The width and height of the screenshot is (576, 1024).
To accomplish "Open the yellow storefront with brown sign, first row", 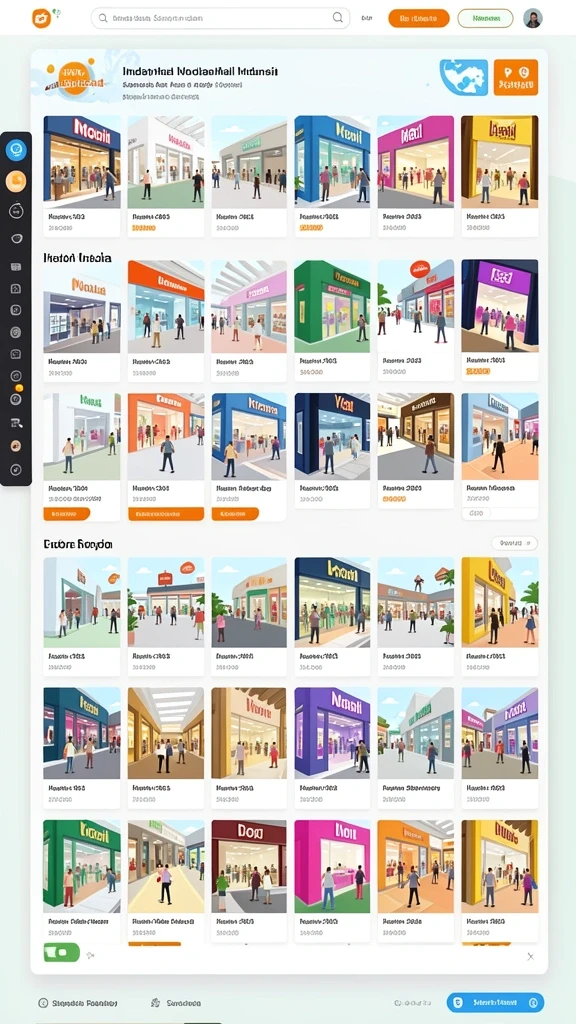I will tap(500, 161).
